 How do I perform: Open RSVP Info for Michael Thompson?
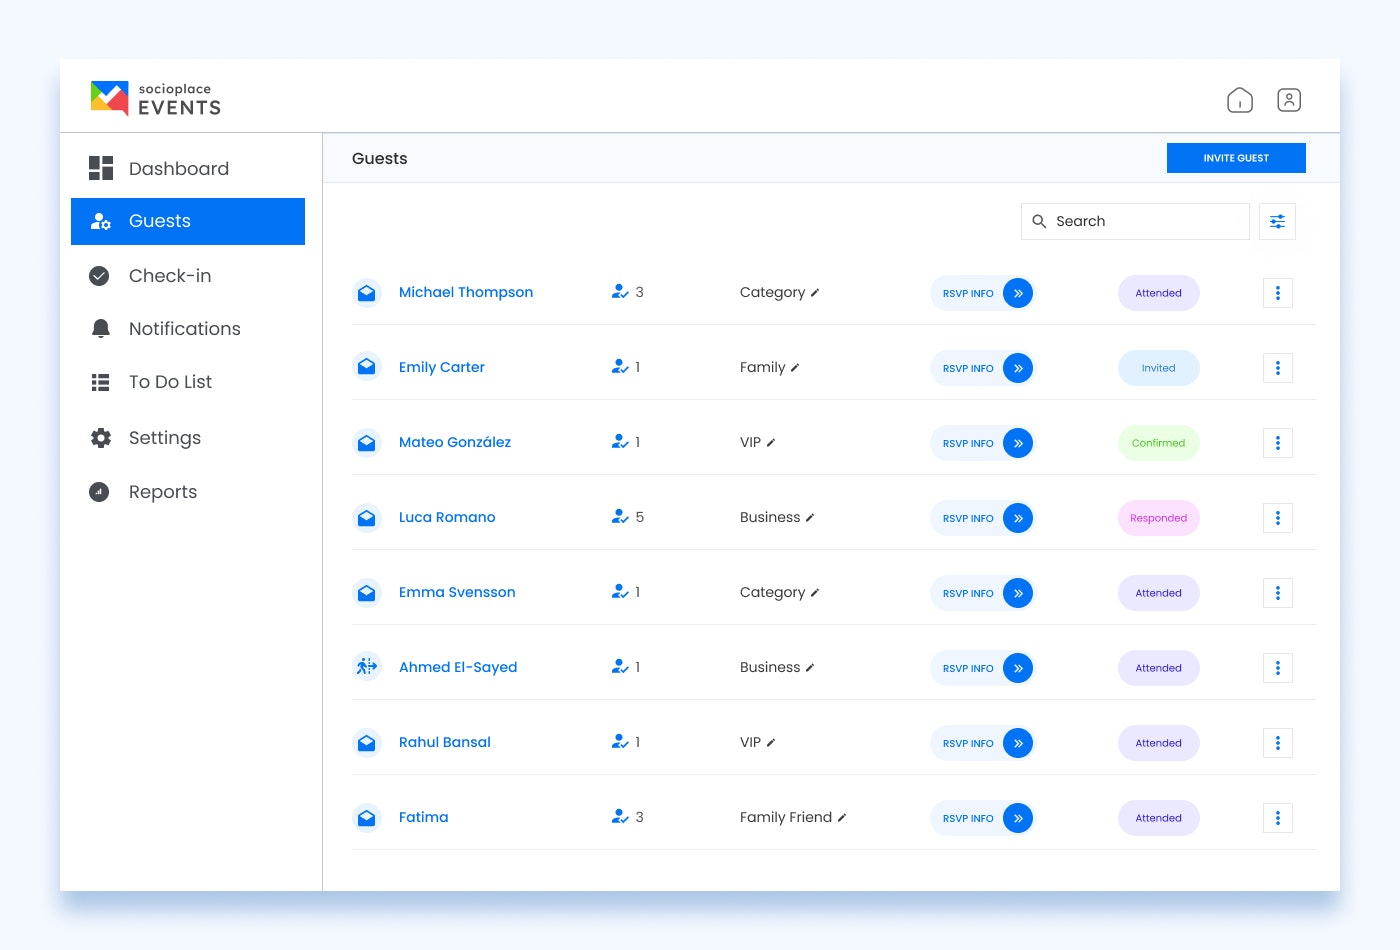982,293
